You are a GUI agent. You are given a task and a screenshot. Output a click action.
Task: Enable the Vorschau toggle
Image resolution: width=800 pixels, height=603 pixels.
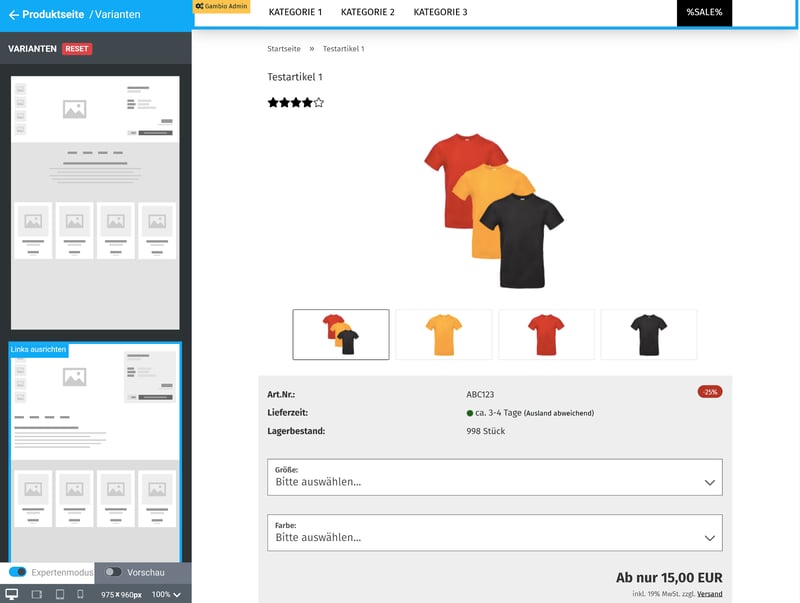113,572
